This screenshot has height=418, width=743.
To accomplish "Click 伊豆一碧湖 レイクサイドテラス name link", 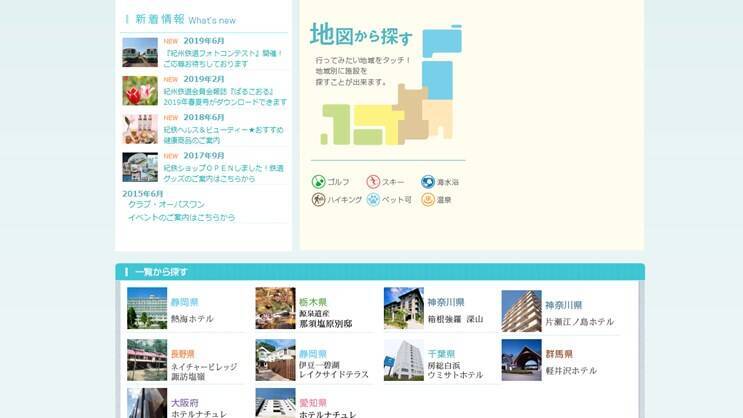I will click(x=334, y=370).
